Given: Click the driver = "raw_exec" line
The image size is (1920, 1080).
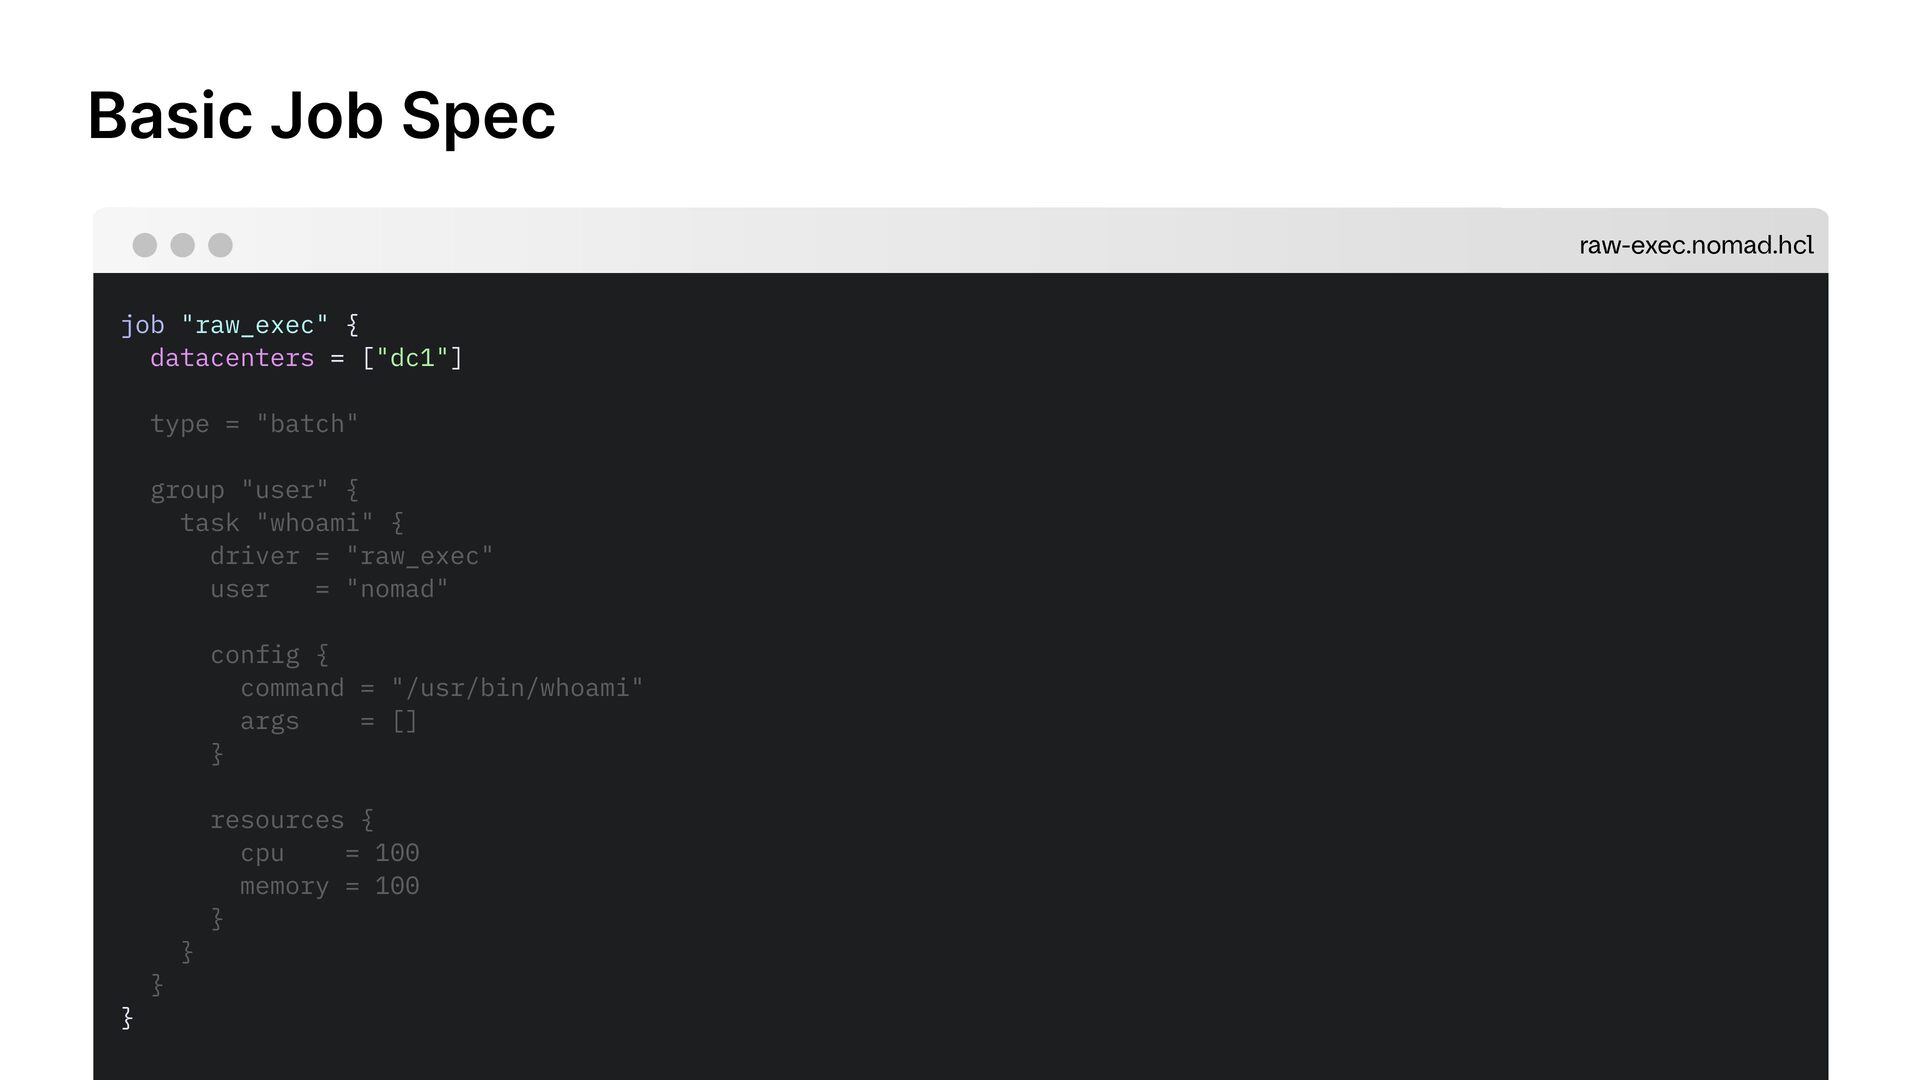Looking at the screenshot, I should point(351,556).
